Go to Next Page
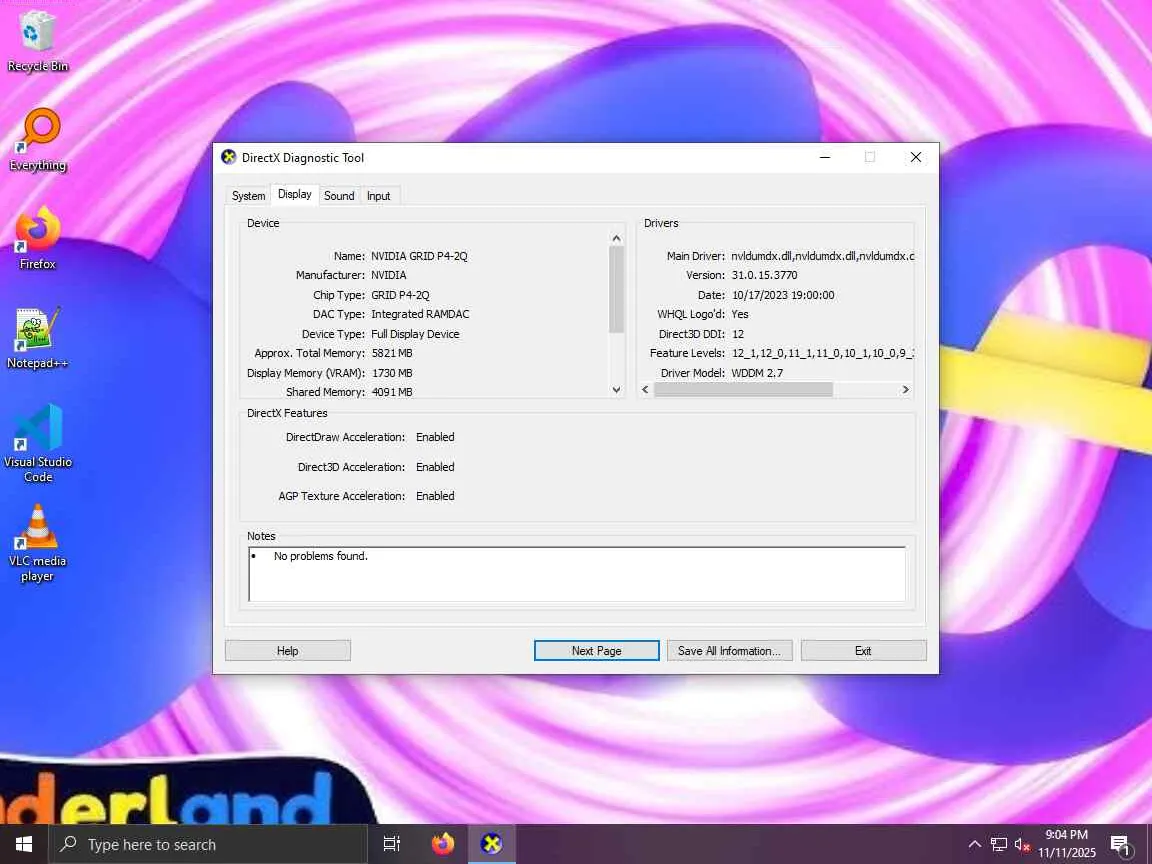This screenshot has height=864, width=1152. click(x=597, y=651)
